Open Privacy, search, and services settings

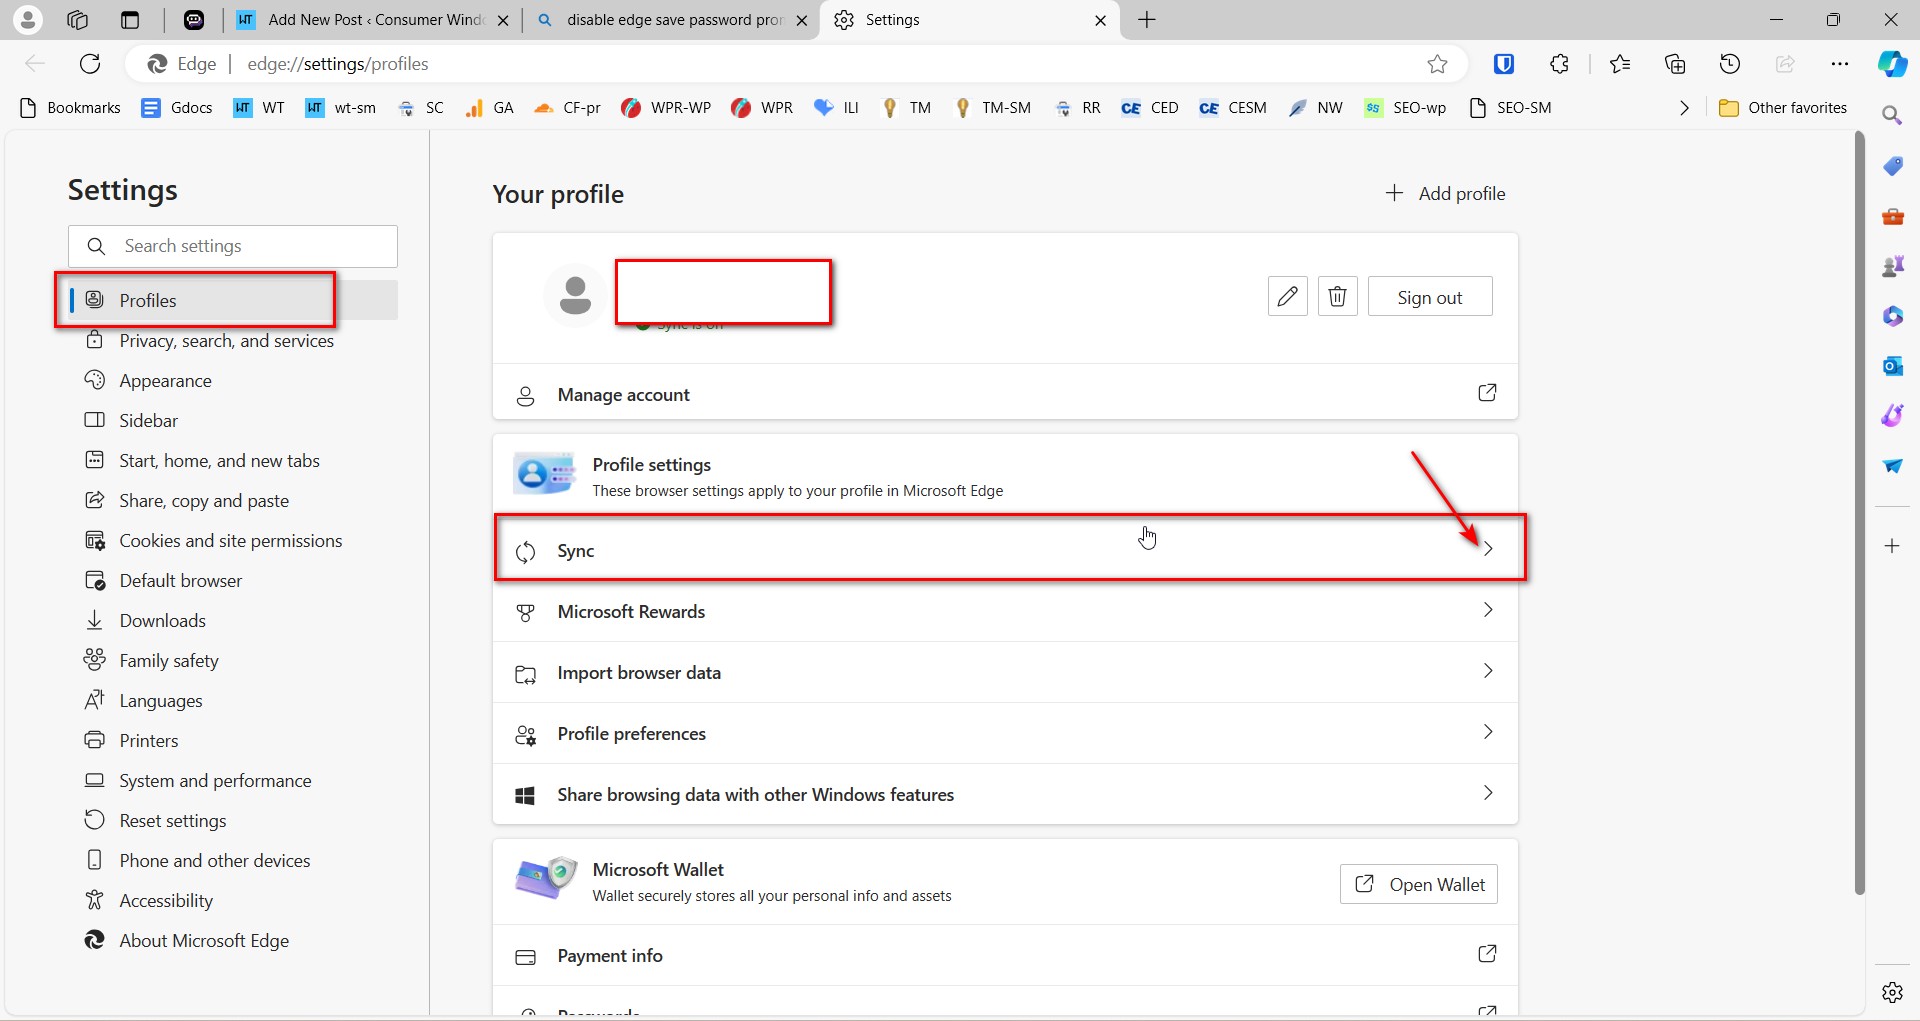233,341
